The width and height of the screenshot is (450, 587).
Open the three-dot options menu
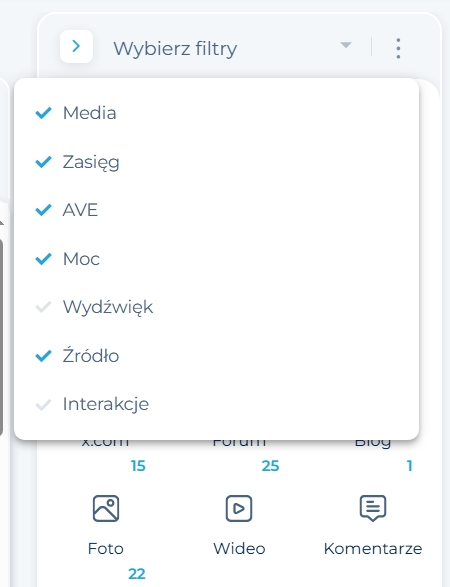click(398, 48)
